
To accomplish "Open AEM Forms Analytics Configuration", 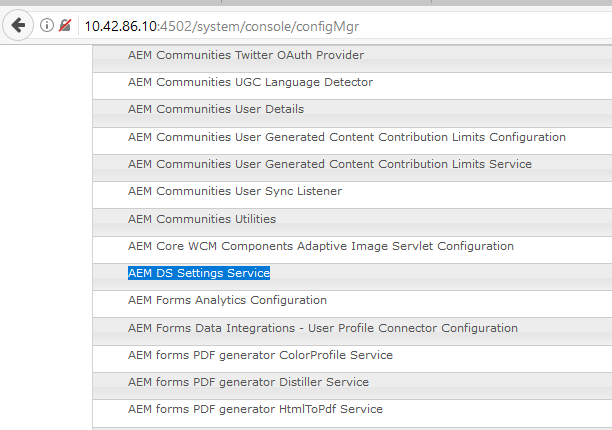I will coord(227,300).
